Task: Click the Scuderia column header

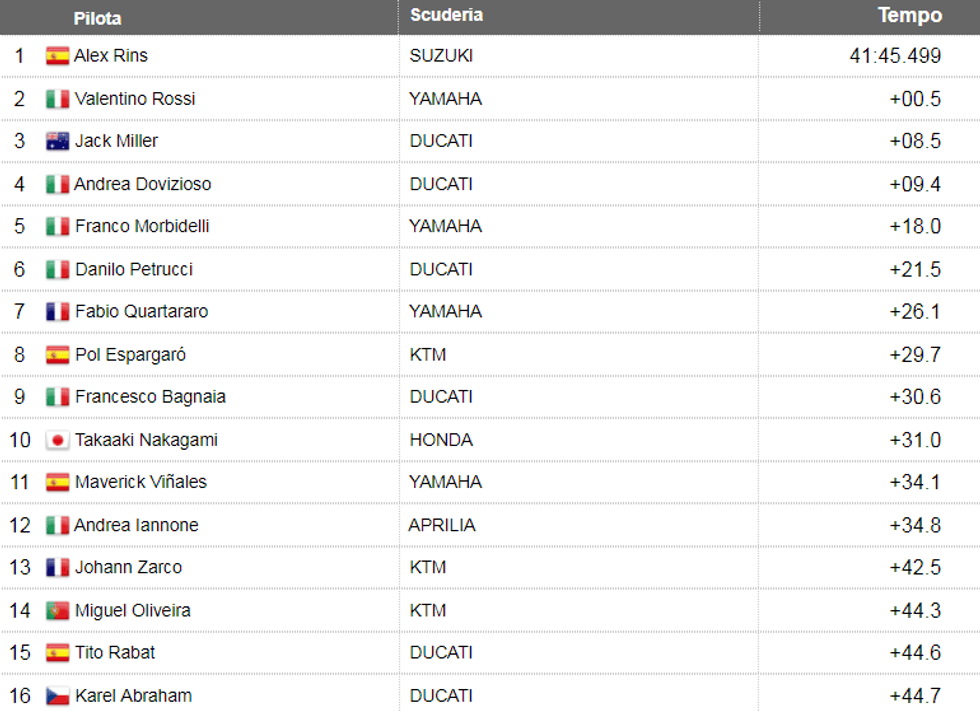Action: pyautogui.click(x=446, y=16)
